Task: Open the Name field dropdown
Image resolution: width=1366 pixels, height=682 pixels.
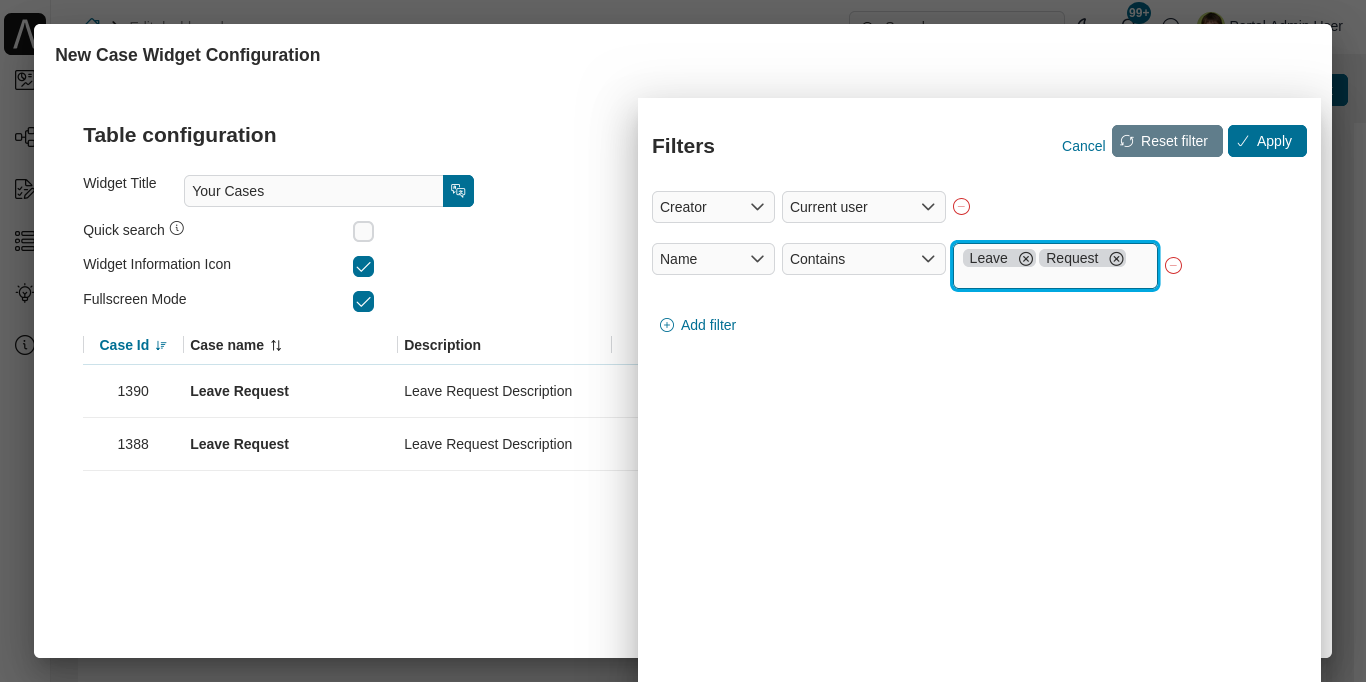Action: 713,259
